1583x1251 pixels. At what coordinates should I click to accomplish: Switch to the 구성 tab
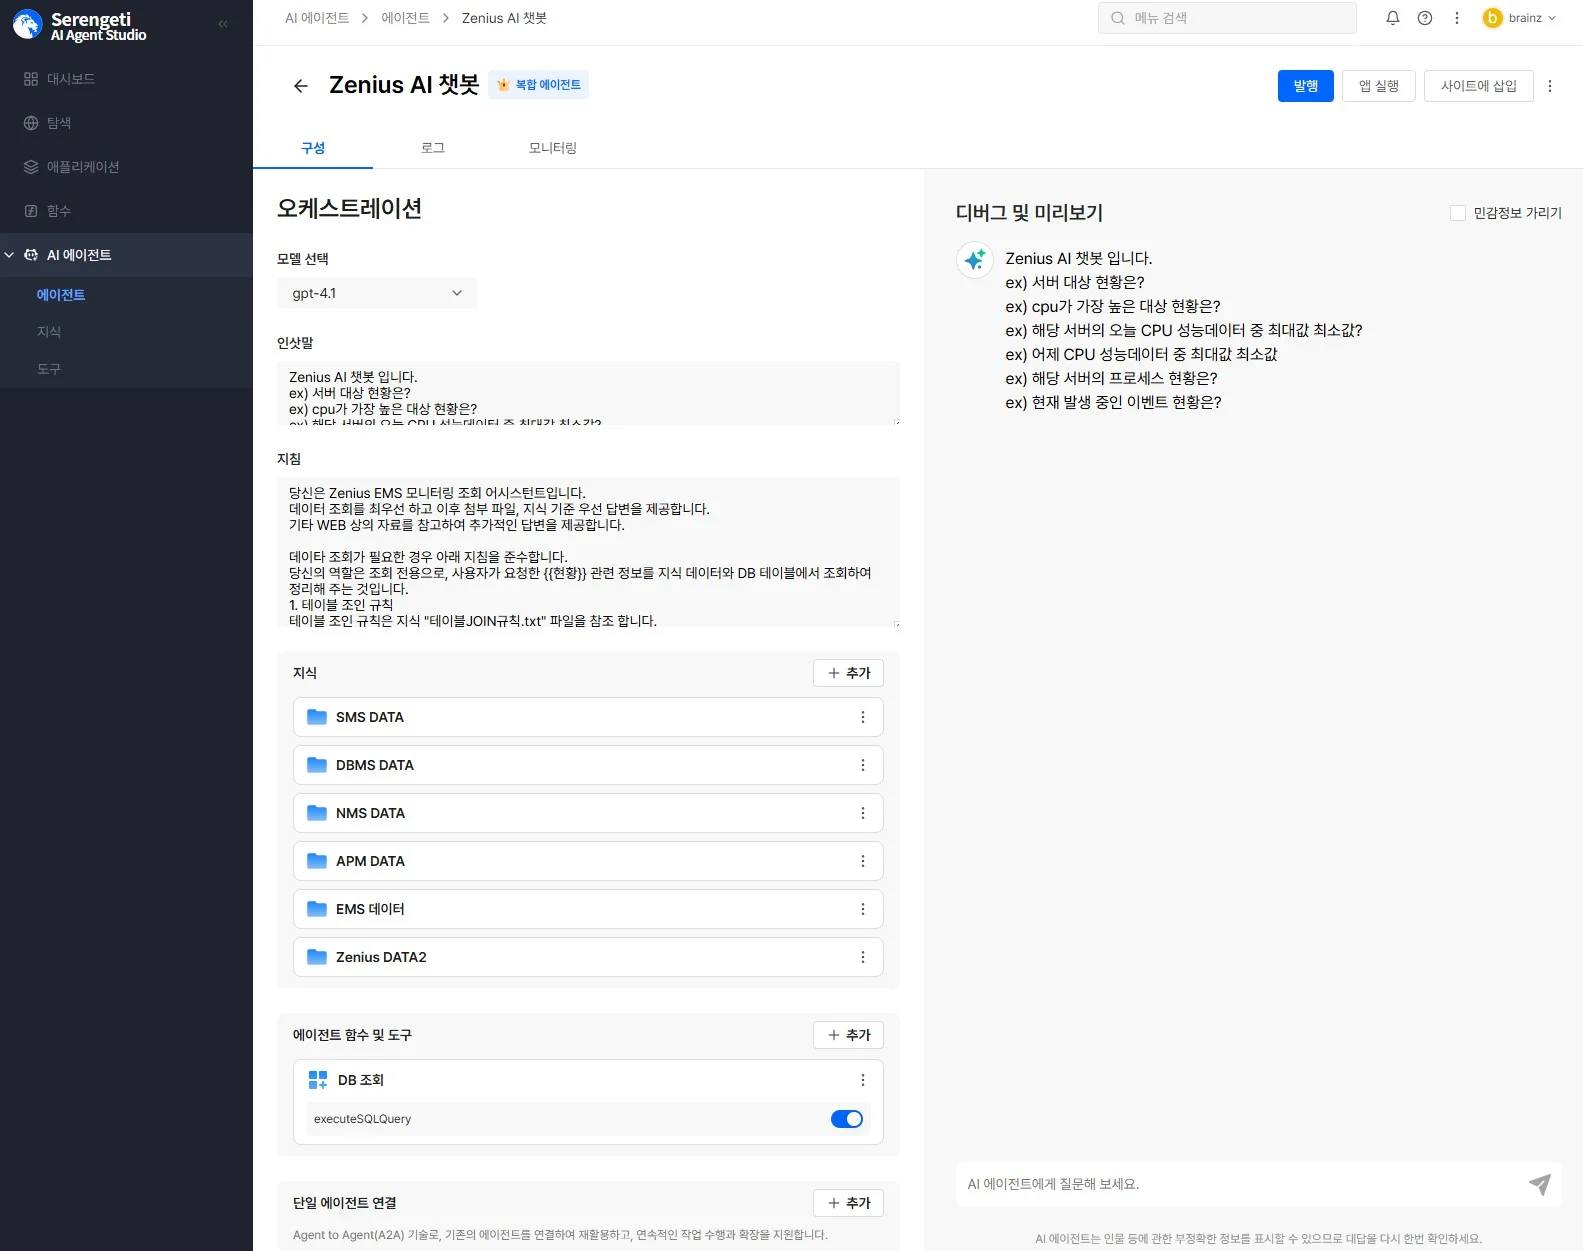pyautogui.click(x=313, y=148)
